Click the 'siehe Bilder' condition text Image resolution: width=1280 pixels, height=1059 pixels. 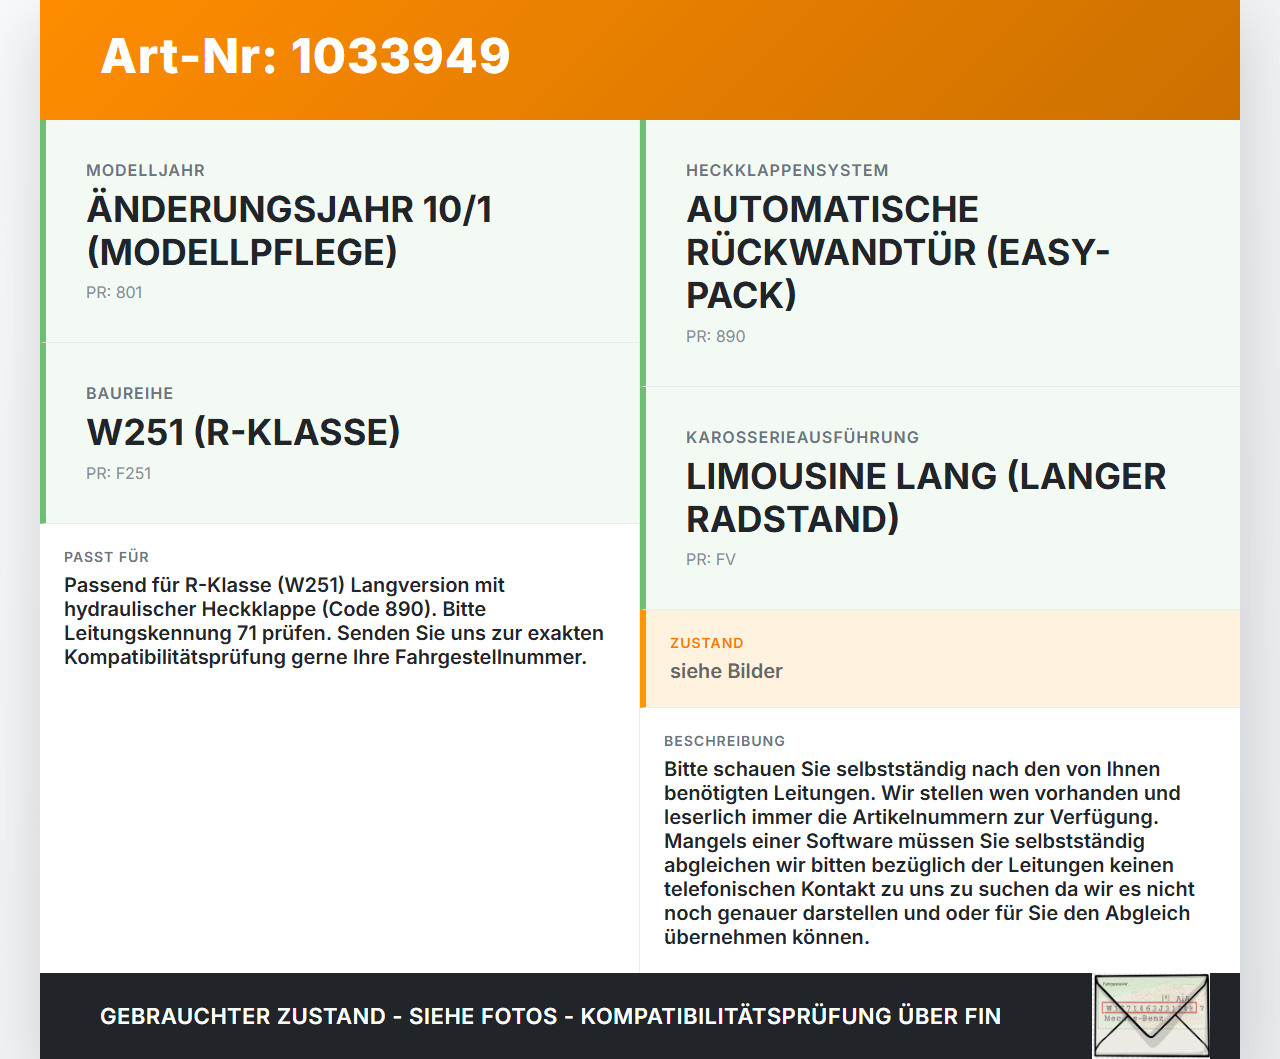(x=726, y=672)
